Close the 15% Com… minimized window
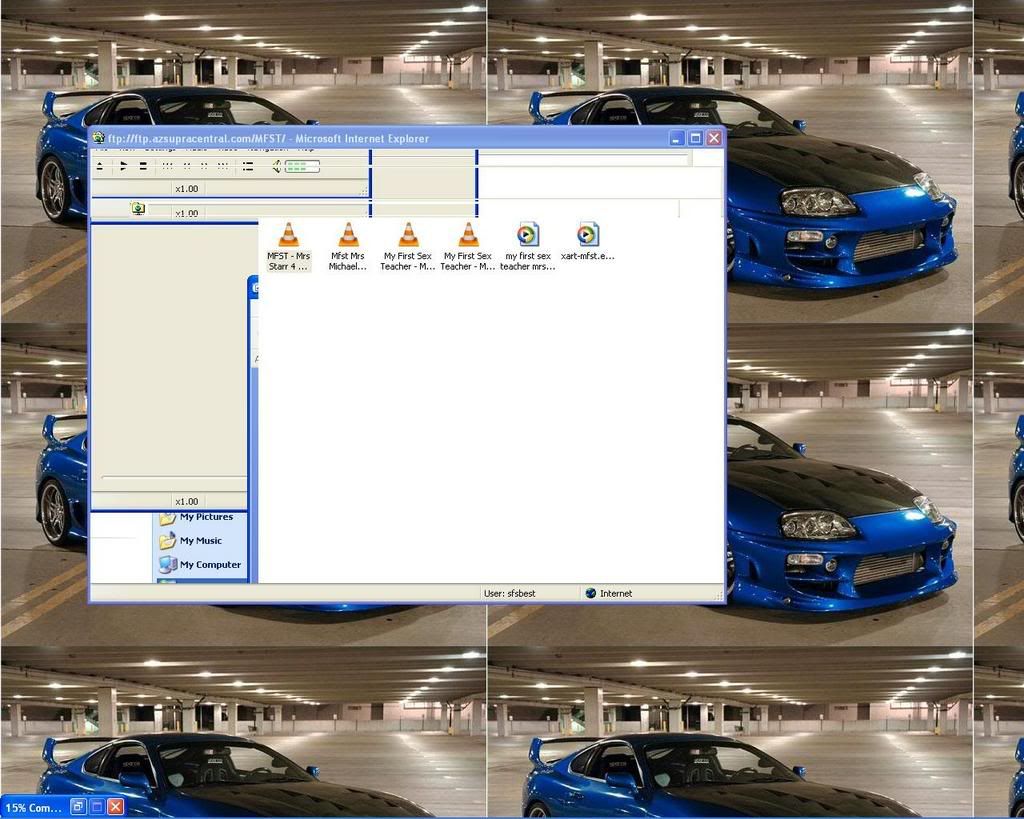The height and width of the screenshot is (819, 1024). pos(116,807)
